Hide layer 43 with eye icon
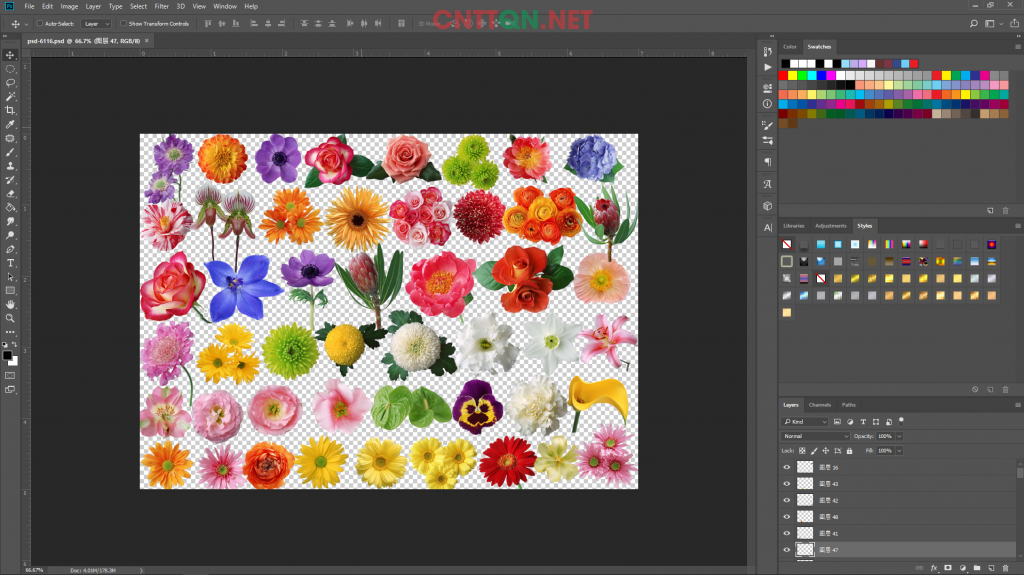Screen dimensions: 1024x575 coord(787,484)
